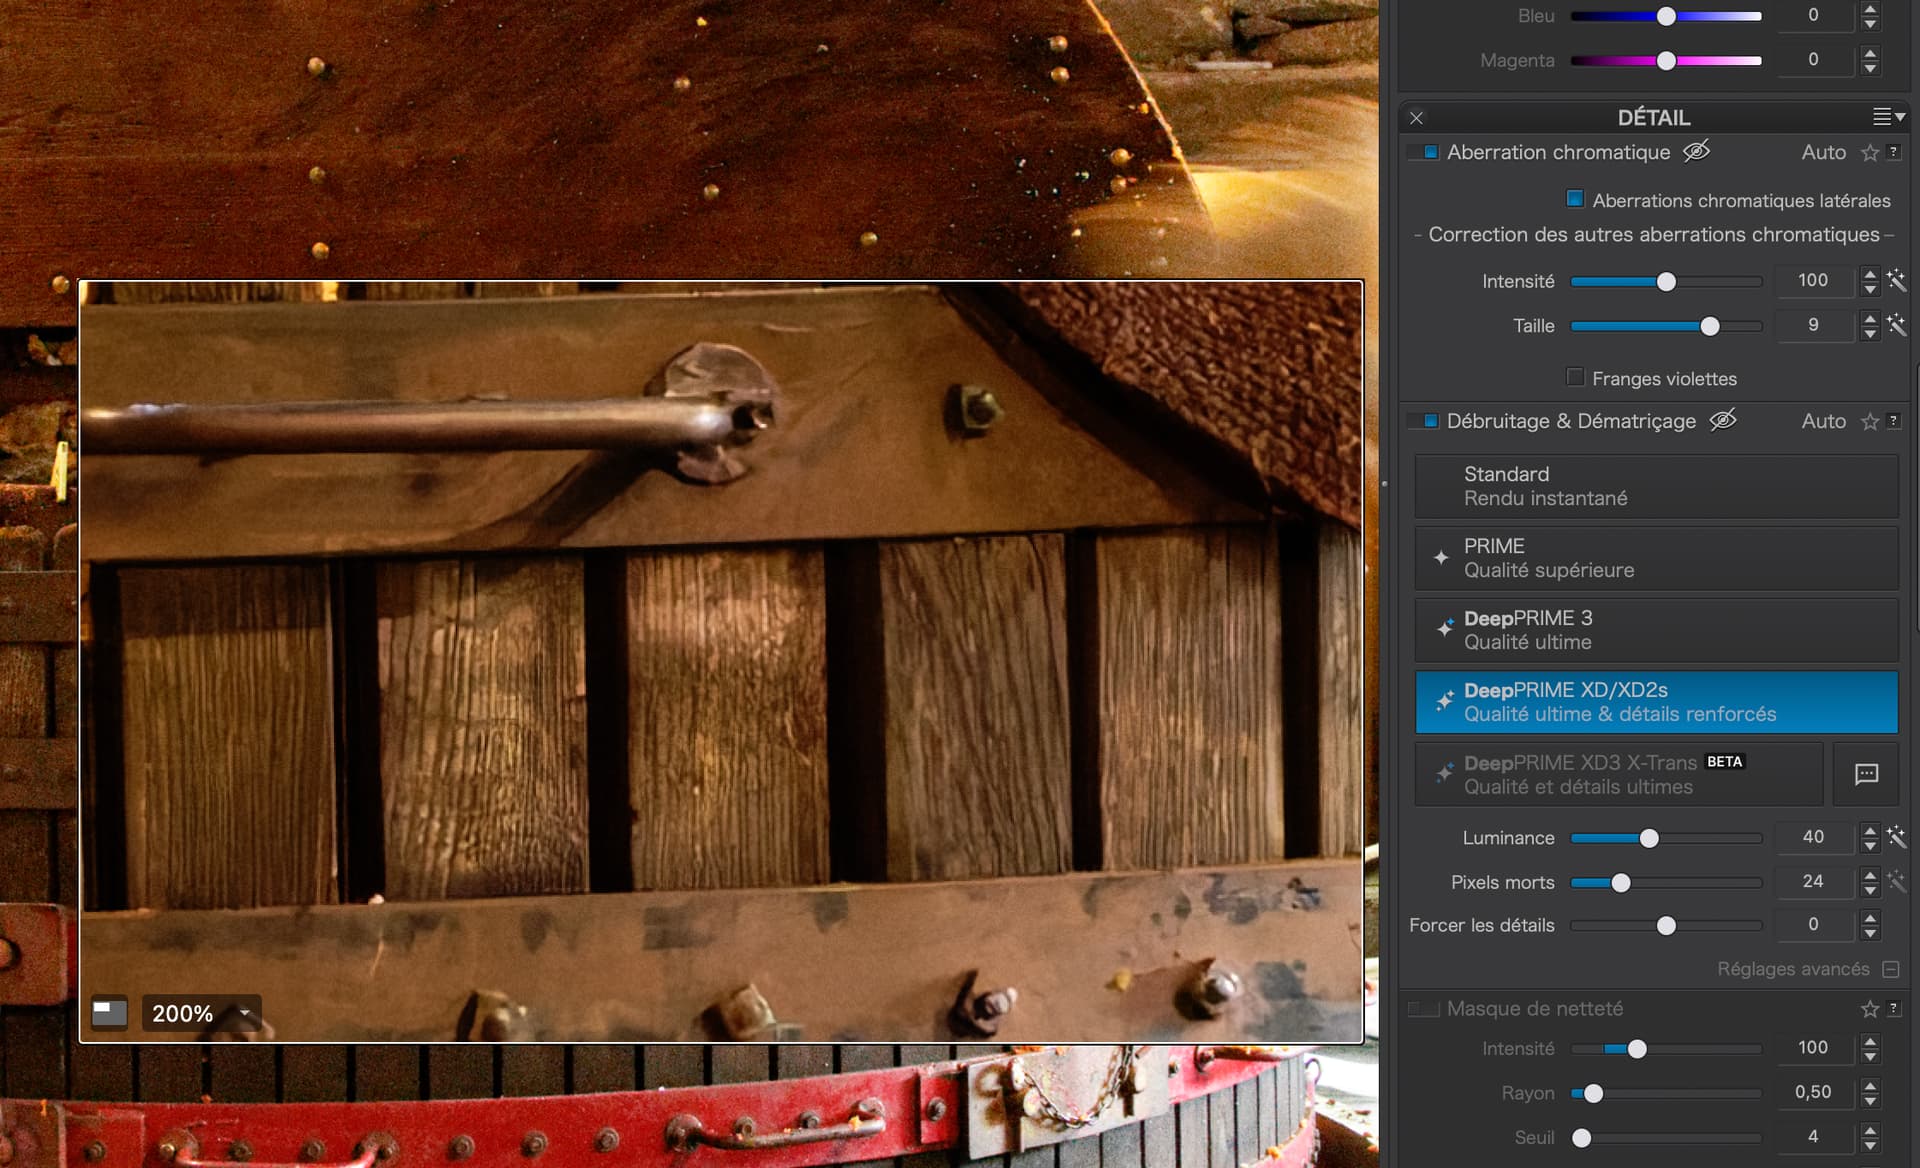Screen dimensions: 1920x1168
Task: Open the DÉTAIL panel options menu
Action: 1888,117
